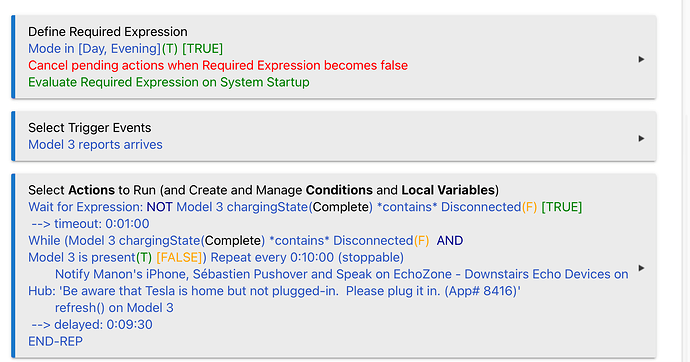Click Evaluate Required Expression on System Startup
The width and height of the screenshot is (690, 362).
pos(169,82)
